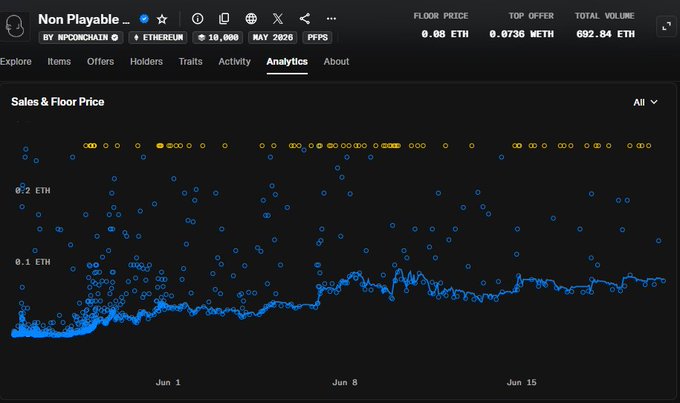Open the Offers tab

pos(100,62)
